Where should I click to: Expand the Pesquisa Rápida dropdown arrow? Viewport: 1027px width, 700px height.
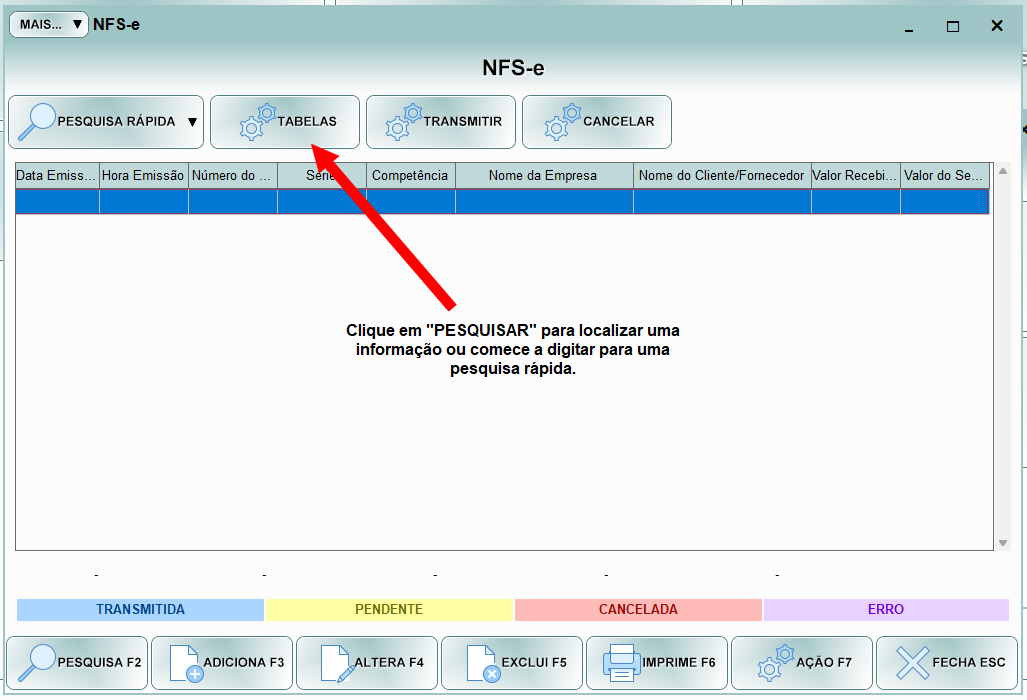(x=192, y=122)
